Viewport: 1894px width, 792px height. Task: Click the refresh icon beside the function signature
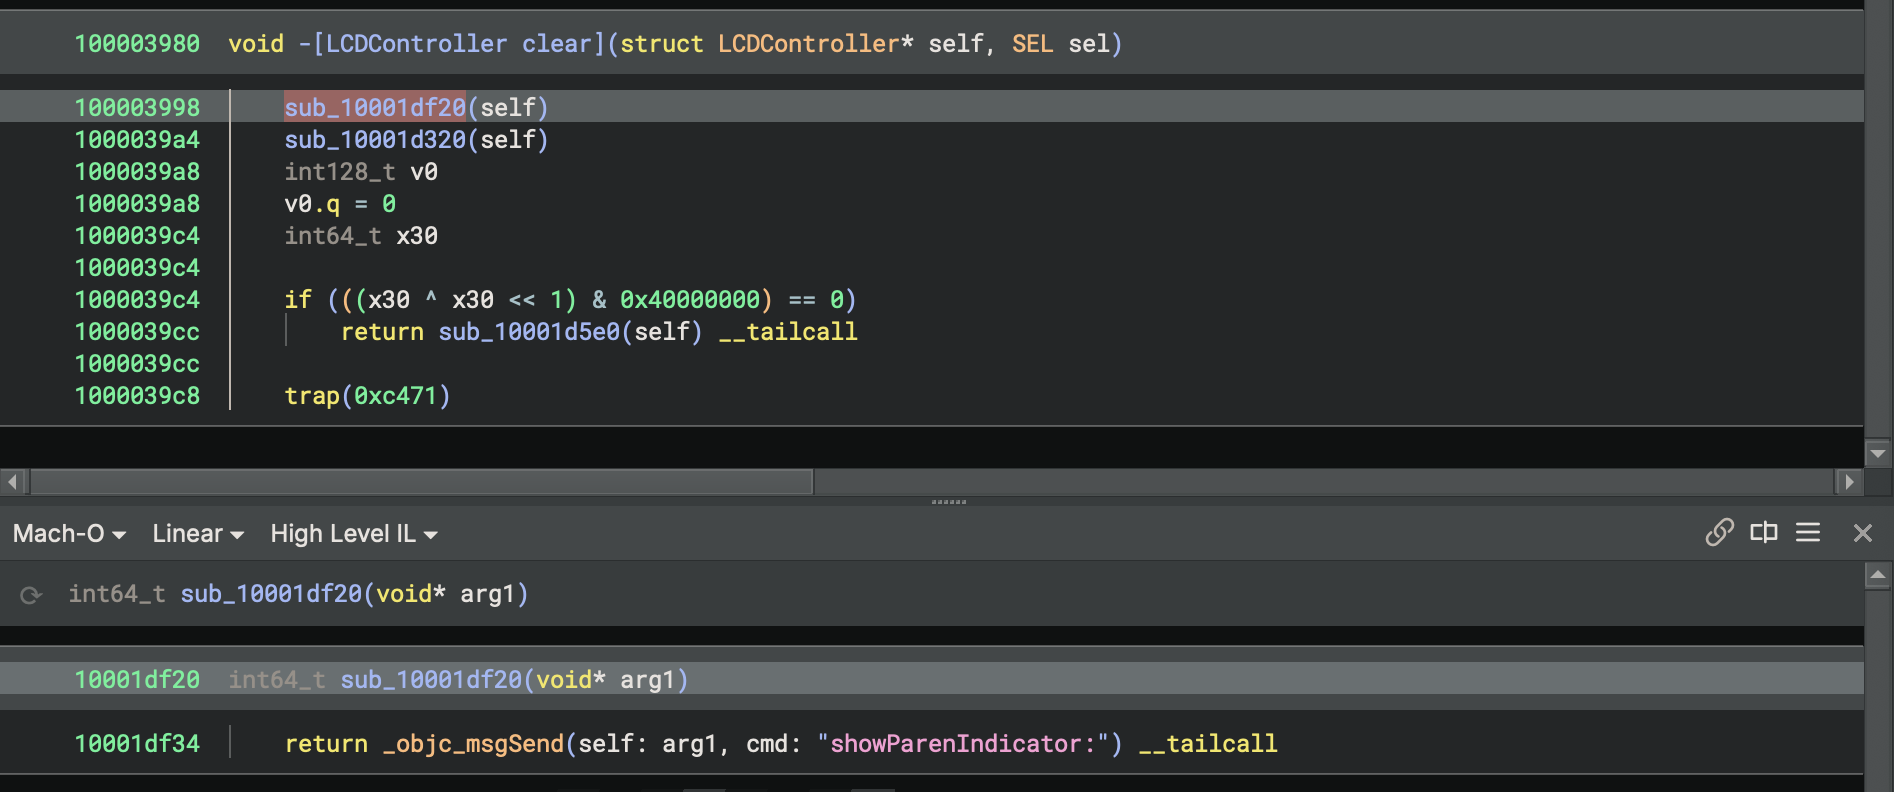coord(31,595)
